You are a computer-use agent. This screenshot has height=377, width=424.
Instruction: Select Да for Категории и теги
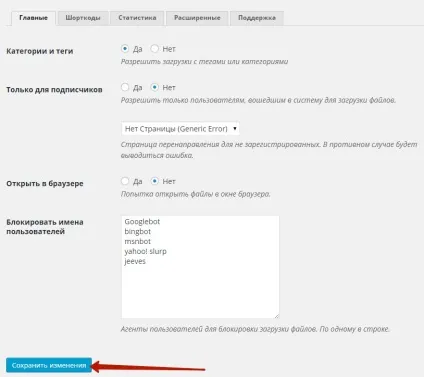click(x=125, y=49)
